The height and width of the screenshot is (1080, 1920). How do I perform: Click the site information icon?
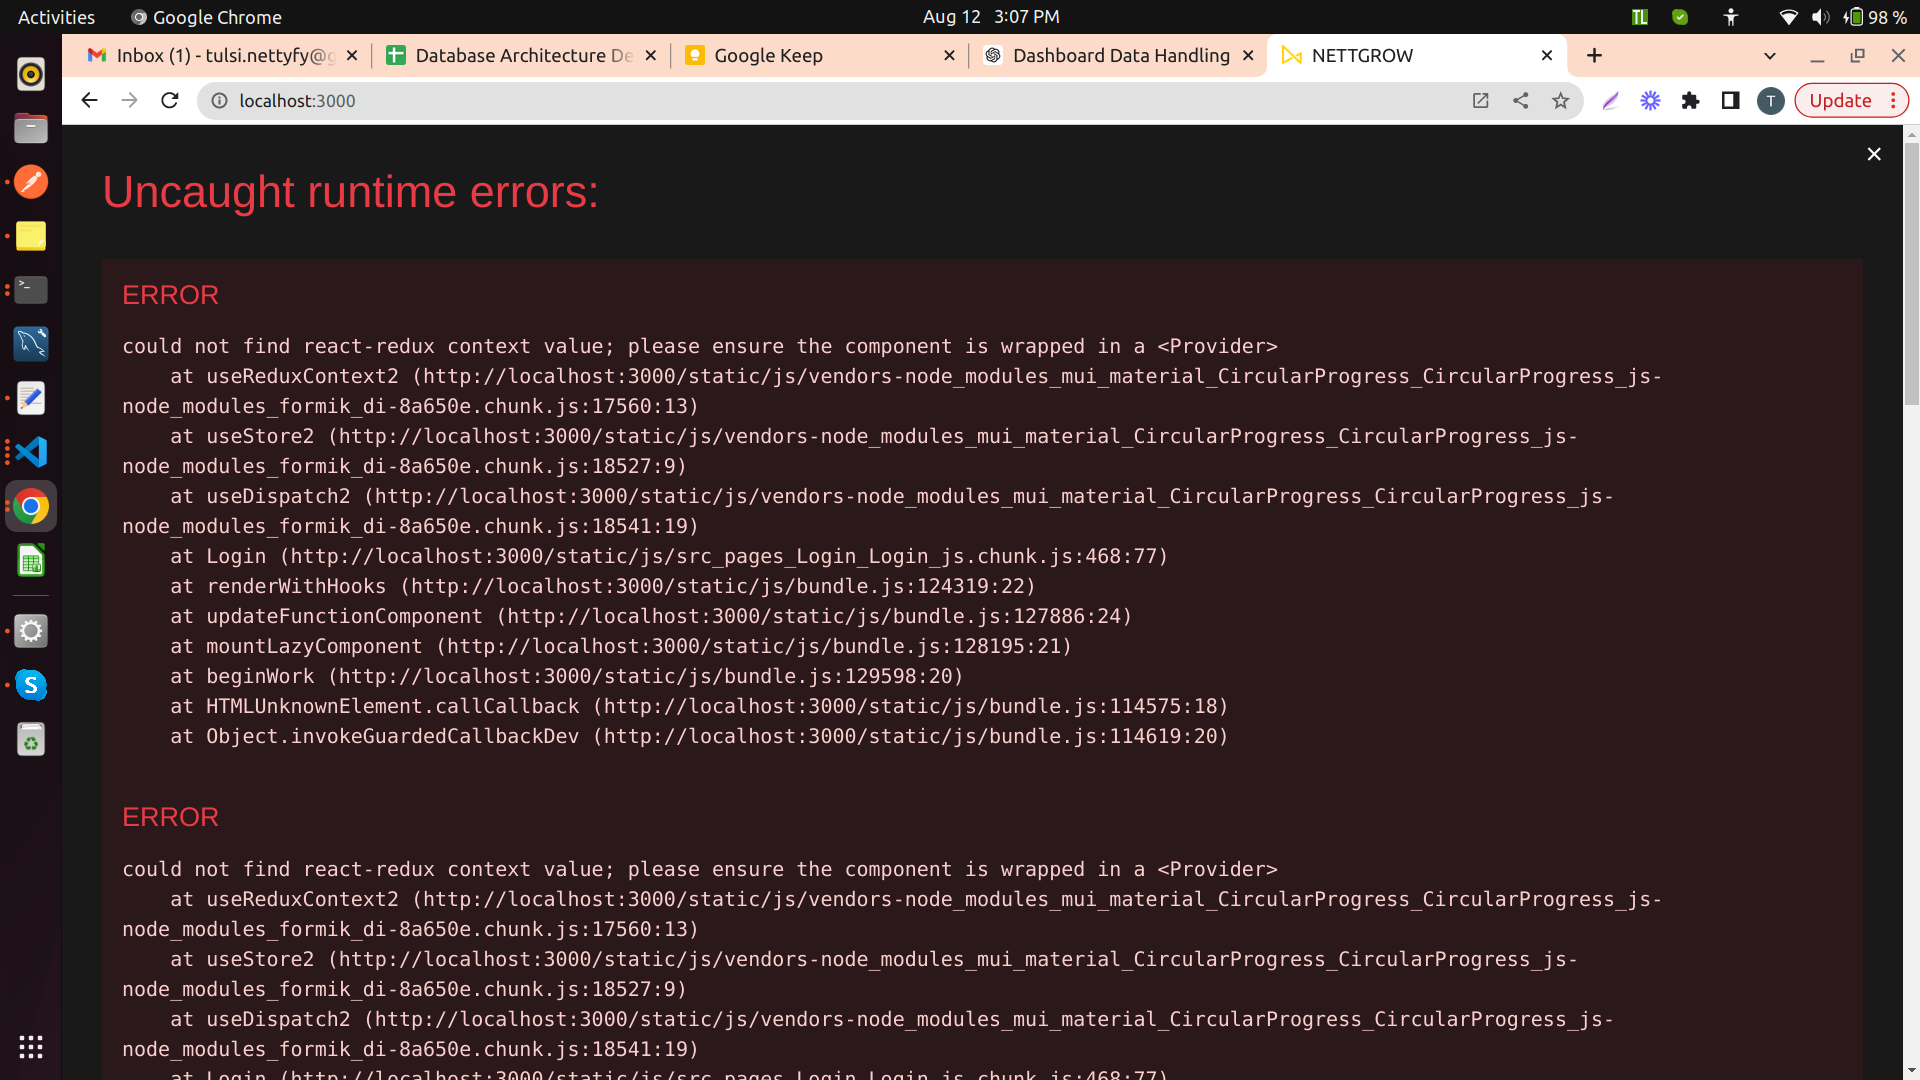point(219,100)
